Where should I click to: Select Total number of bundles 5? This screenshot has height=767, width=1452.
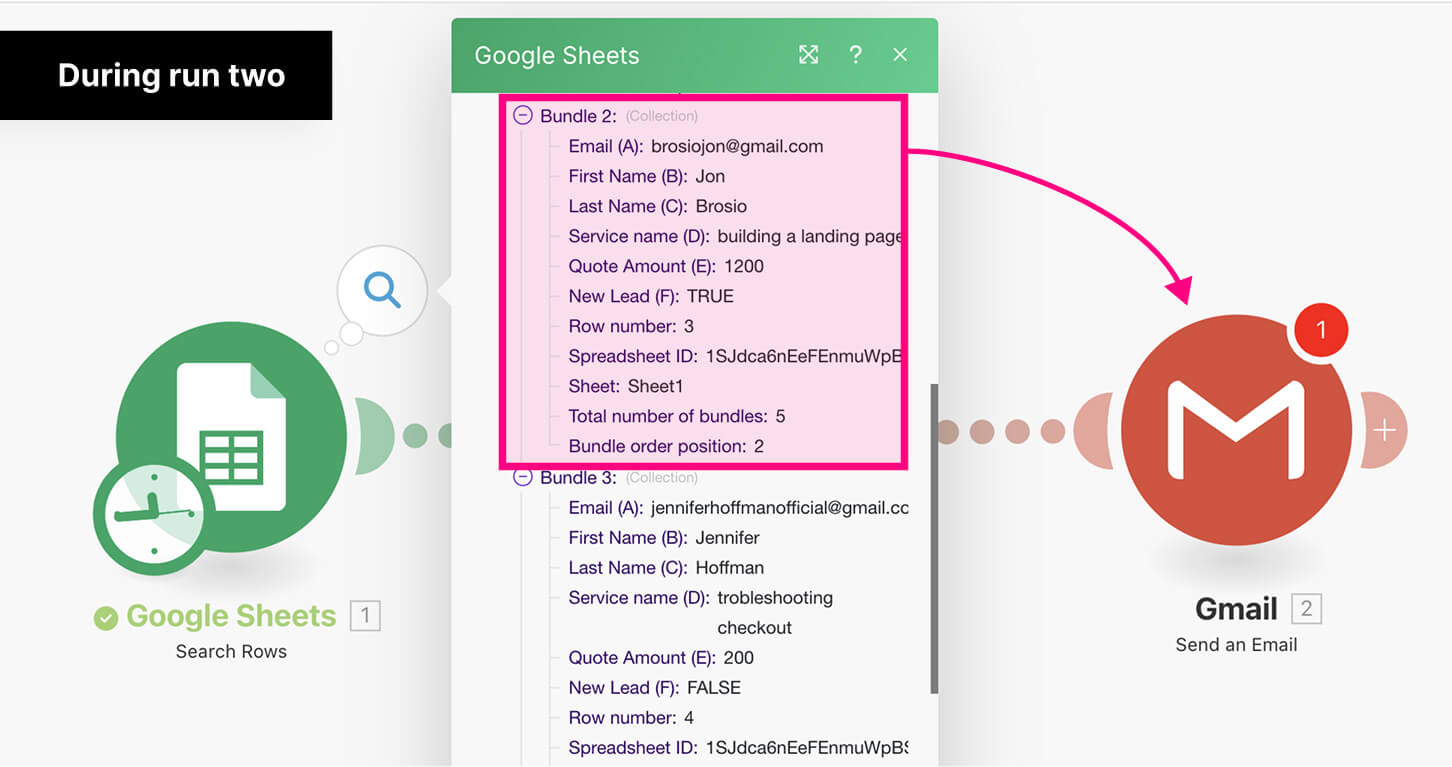780,416
